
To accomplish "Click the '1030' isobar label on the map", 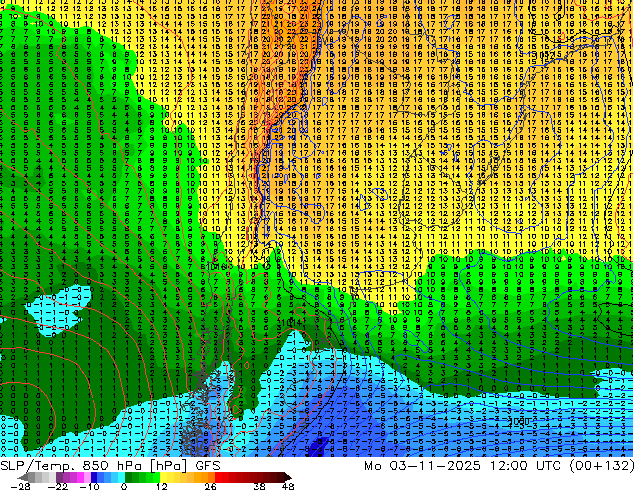I will tap(519, 422).
